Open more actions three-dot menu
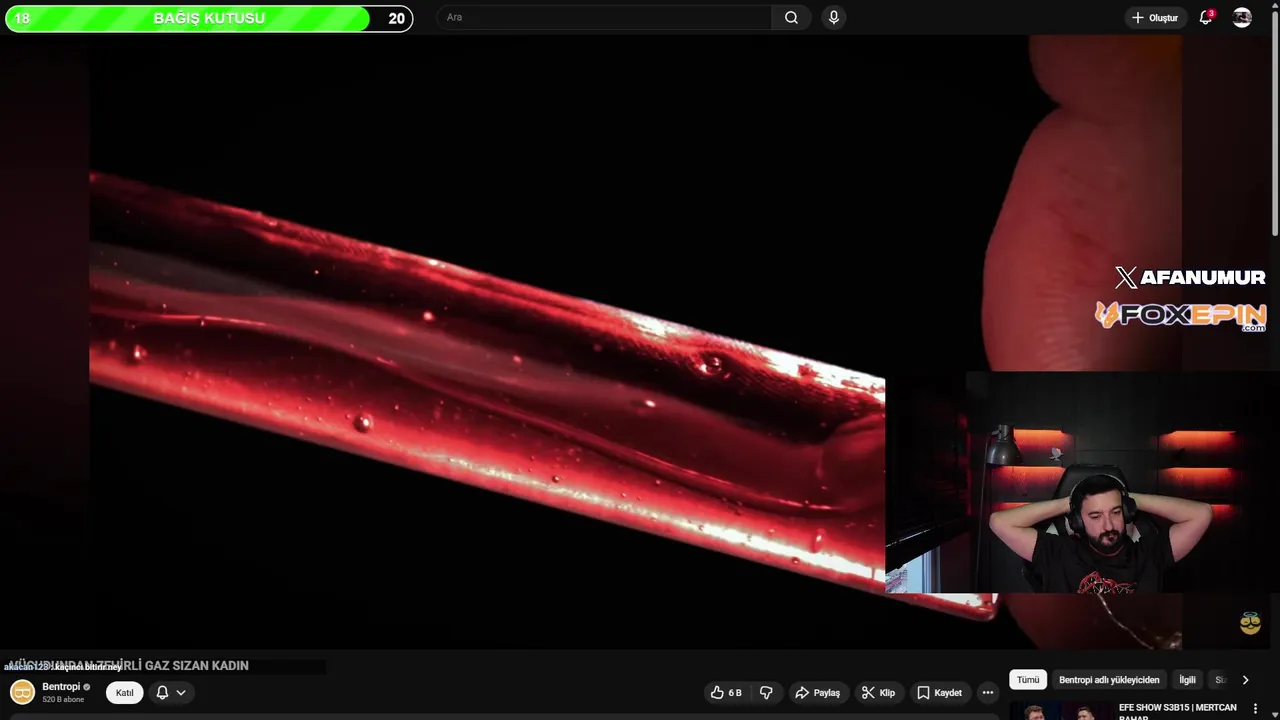The height and width of the screenshot is (720, 1280). [988, 692]
